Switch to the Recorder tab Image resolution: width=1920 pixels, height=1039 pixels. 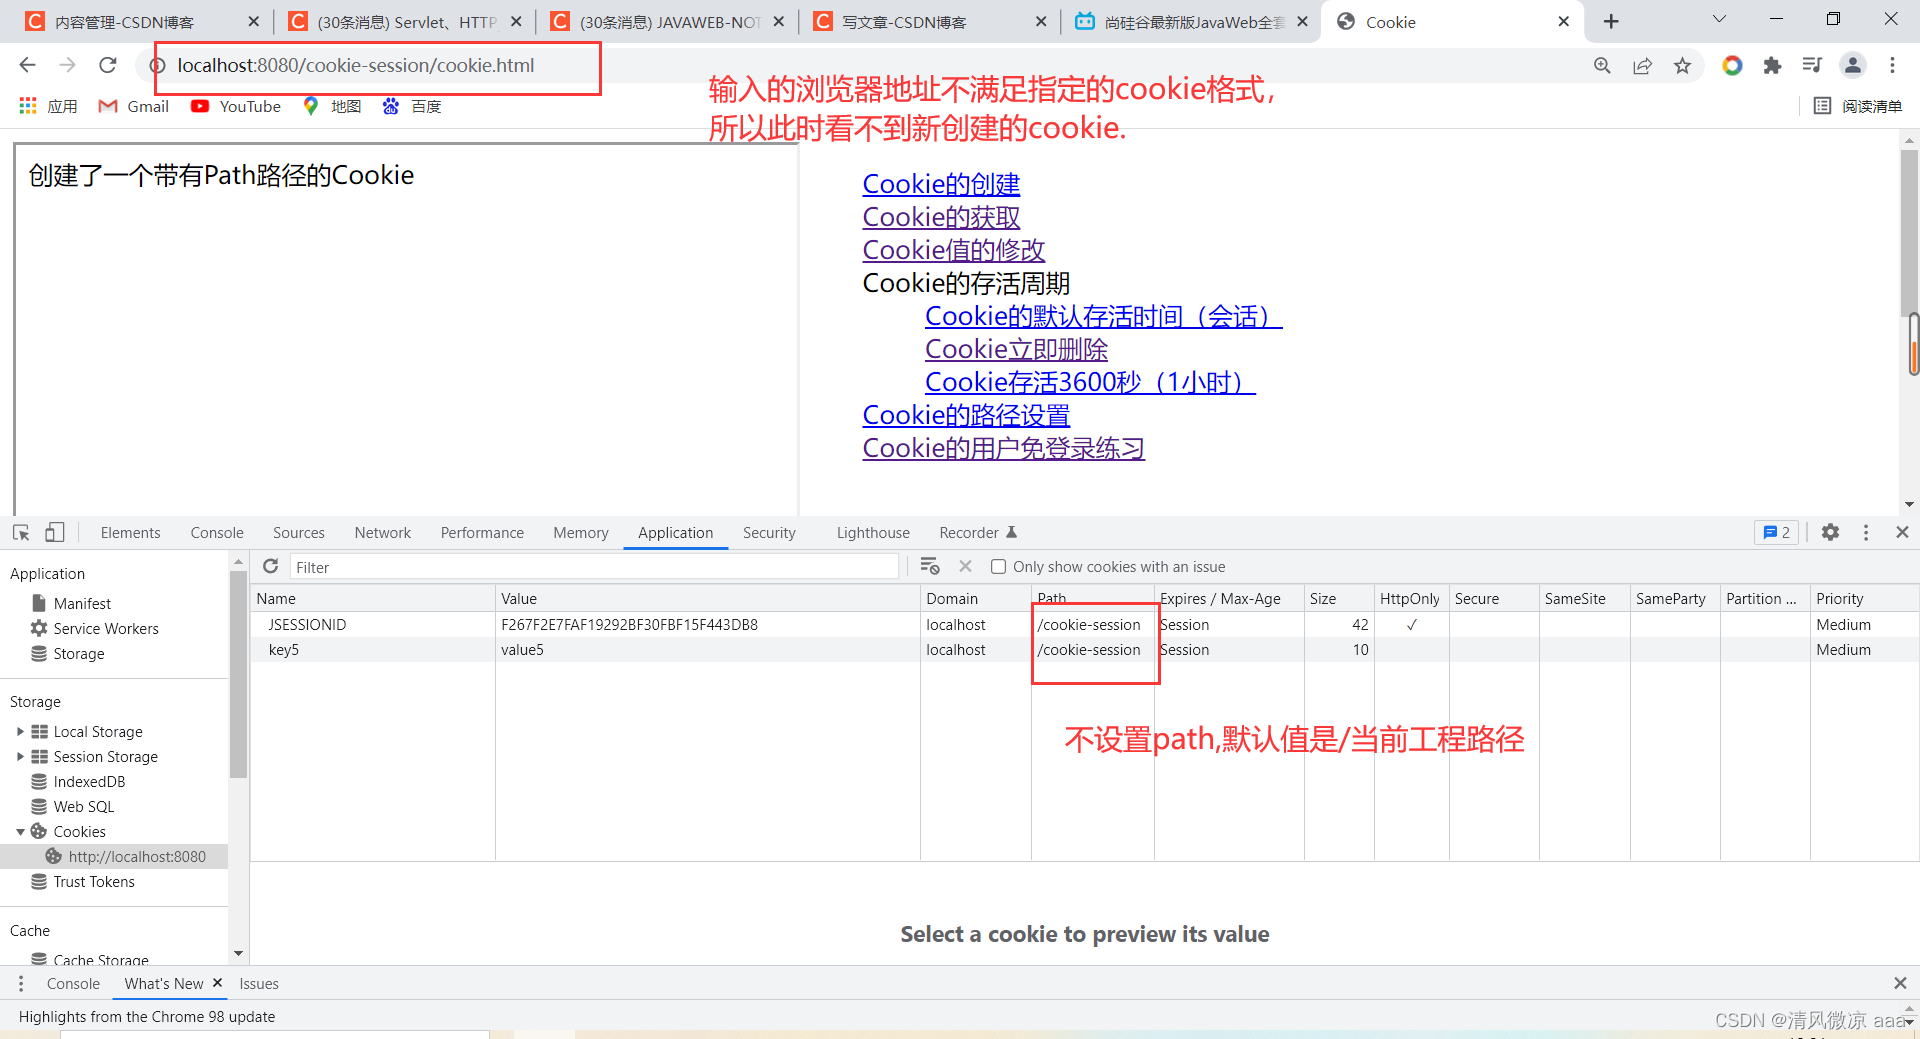click(x=977, y=533)
